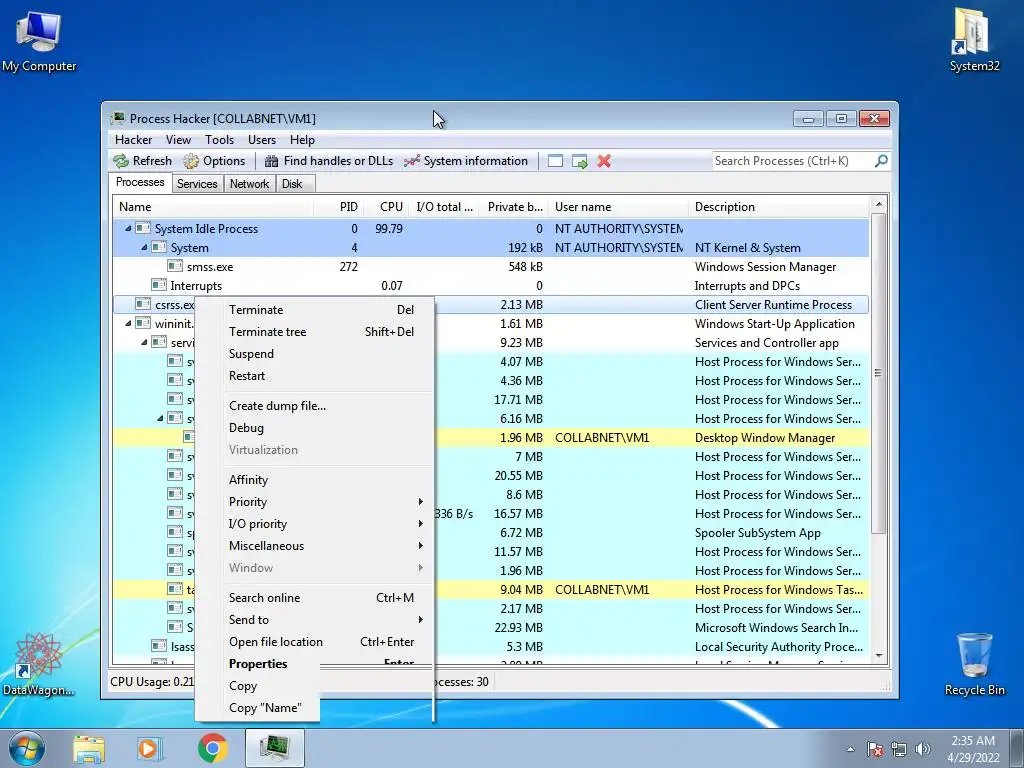Click the search magnifier icon
Screen dimensions: 1024x768
click(x=881, y=160)
